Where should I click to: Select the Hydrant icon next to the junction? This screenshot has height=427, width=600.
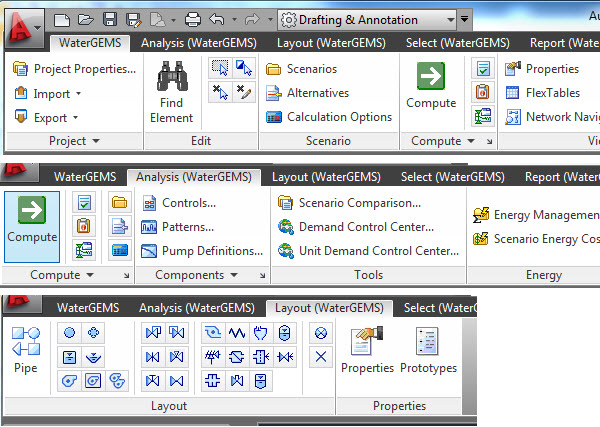[93, 333]
